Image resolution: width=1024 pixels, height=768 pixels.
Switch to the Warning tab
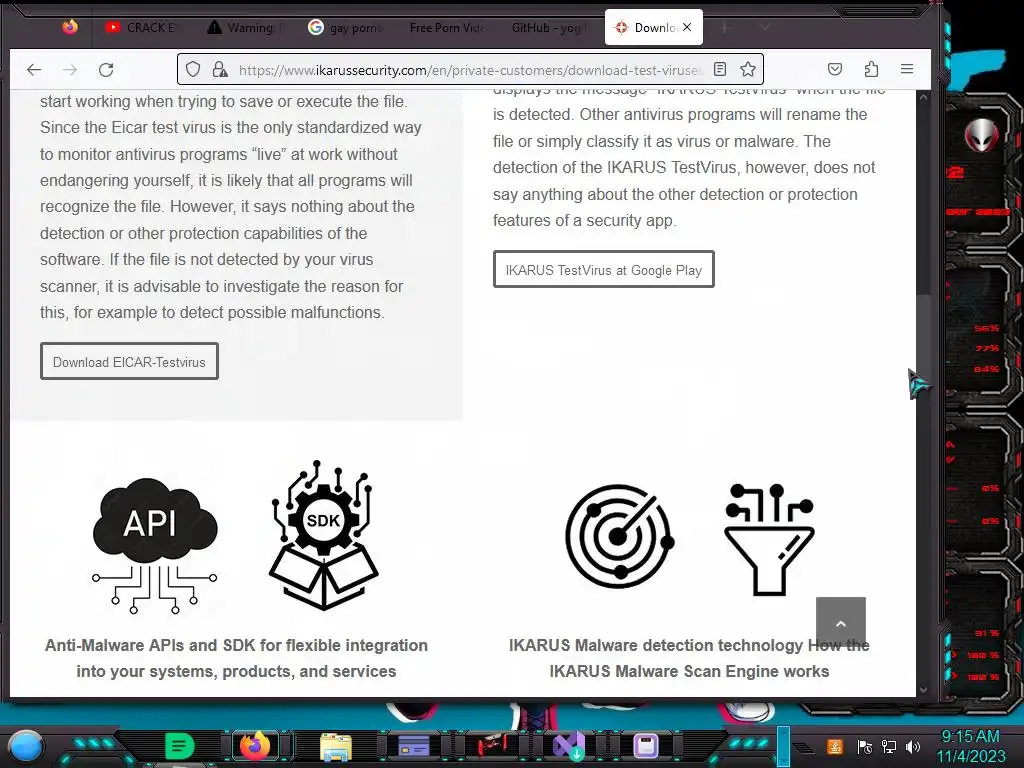tap(245, 27)
